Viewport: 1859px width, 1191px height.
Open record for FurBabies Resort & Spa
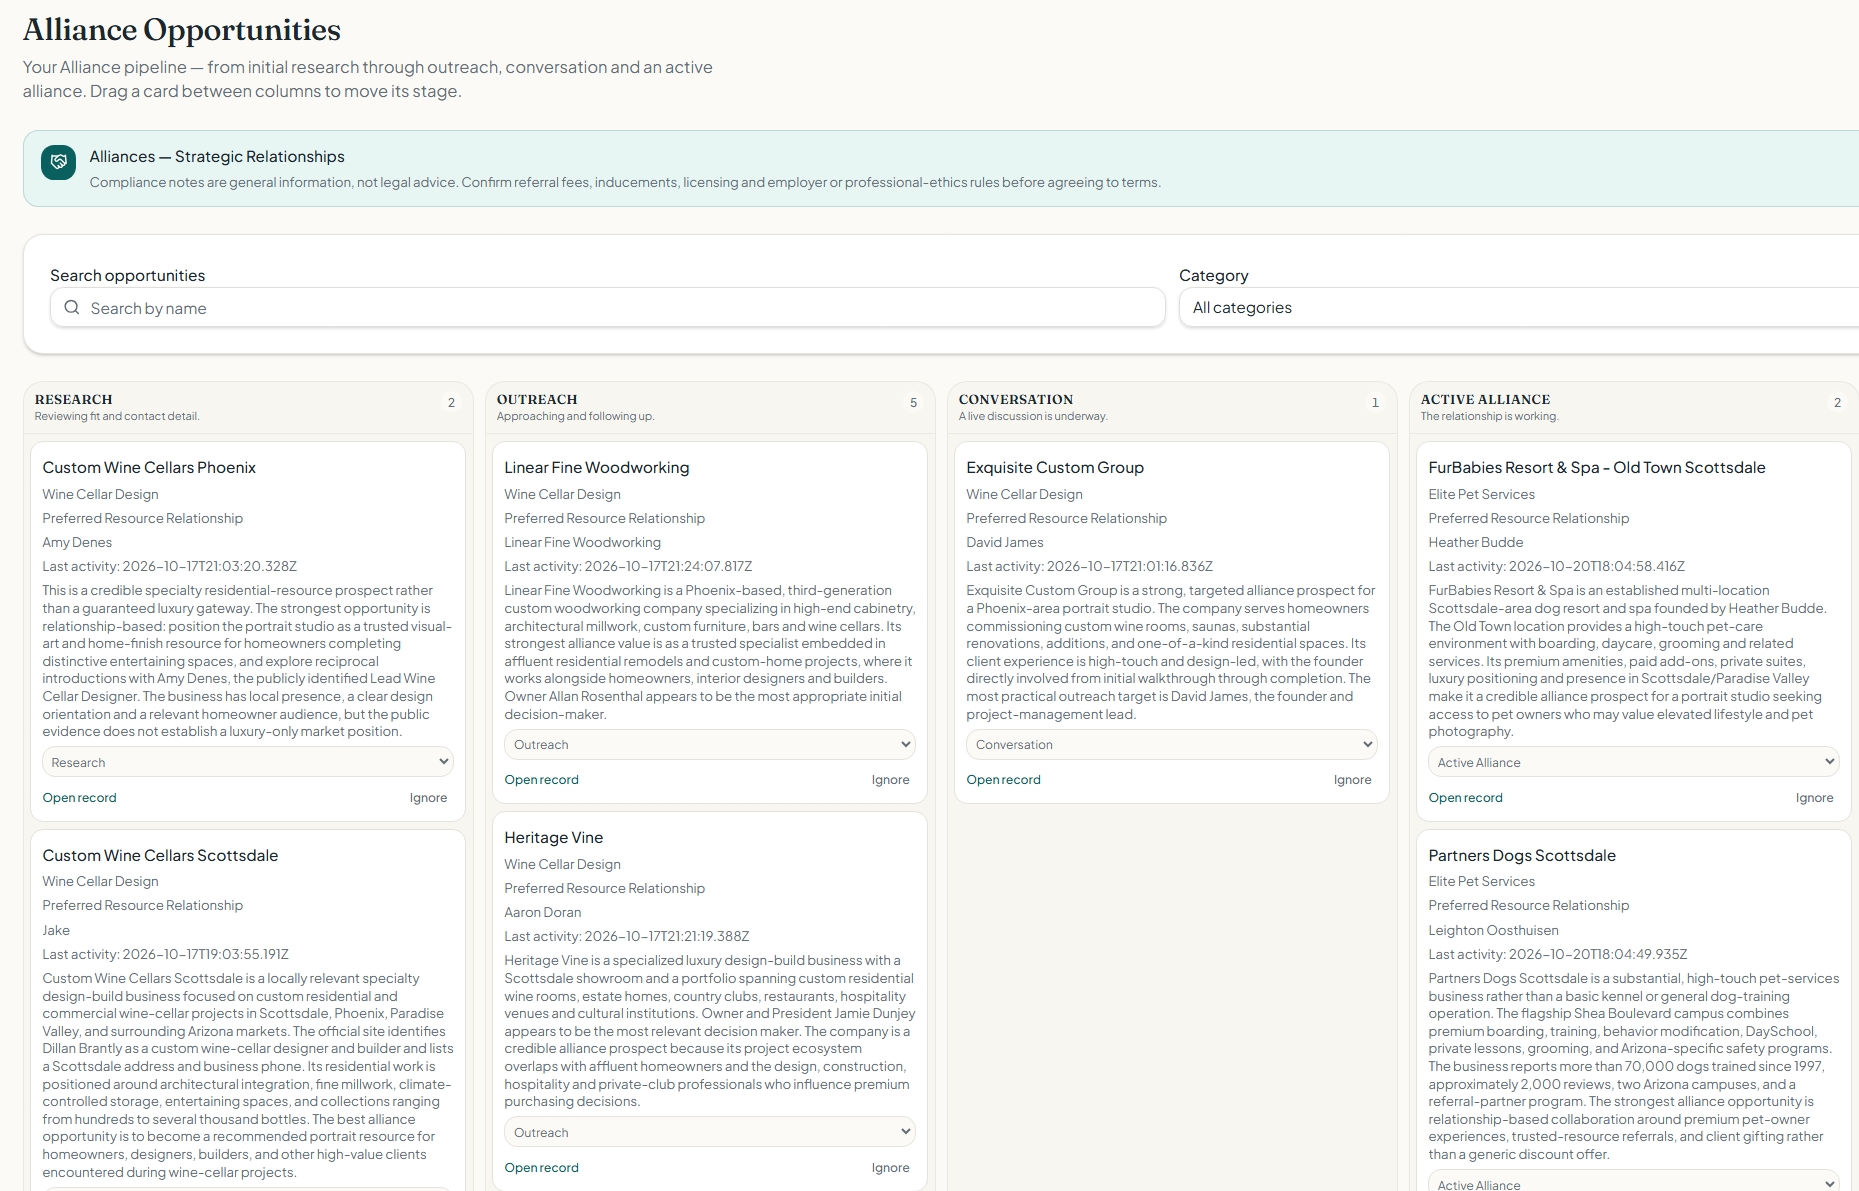1465,798
